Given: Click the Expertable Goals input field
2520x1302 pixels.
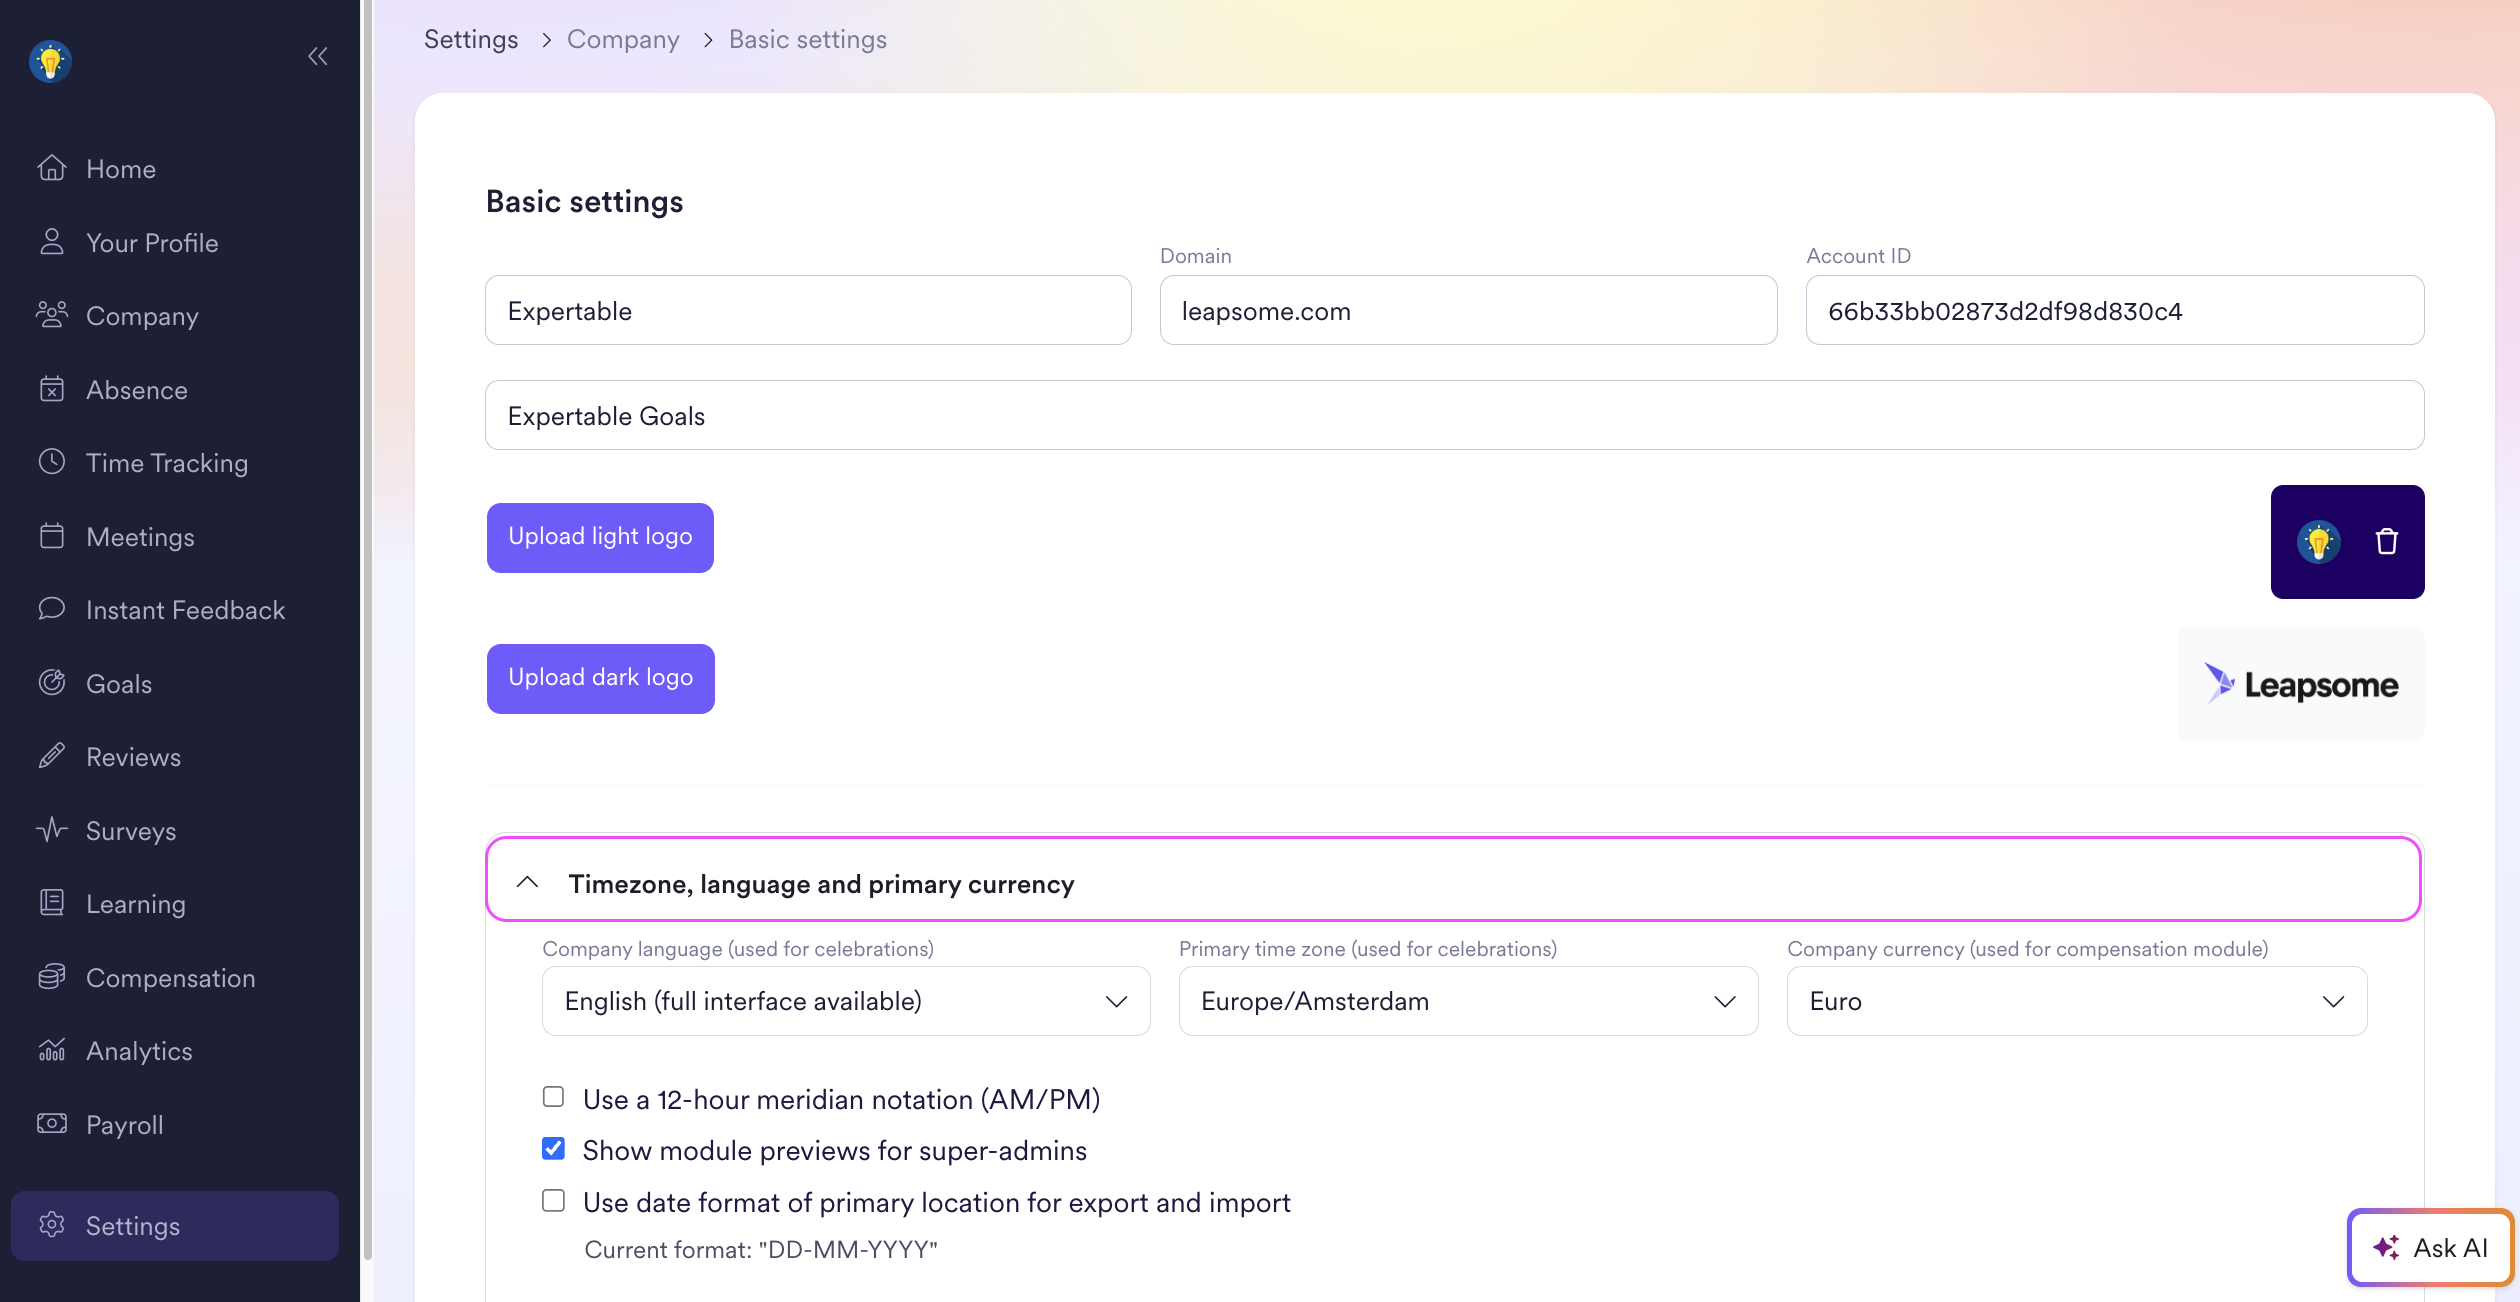Looking at the screenshot, I should (x=1454, y=415).
